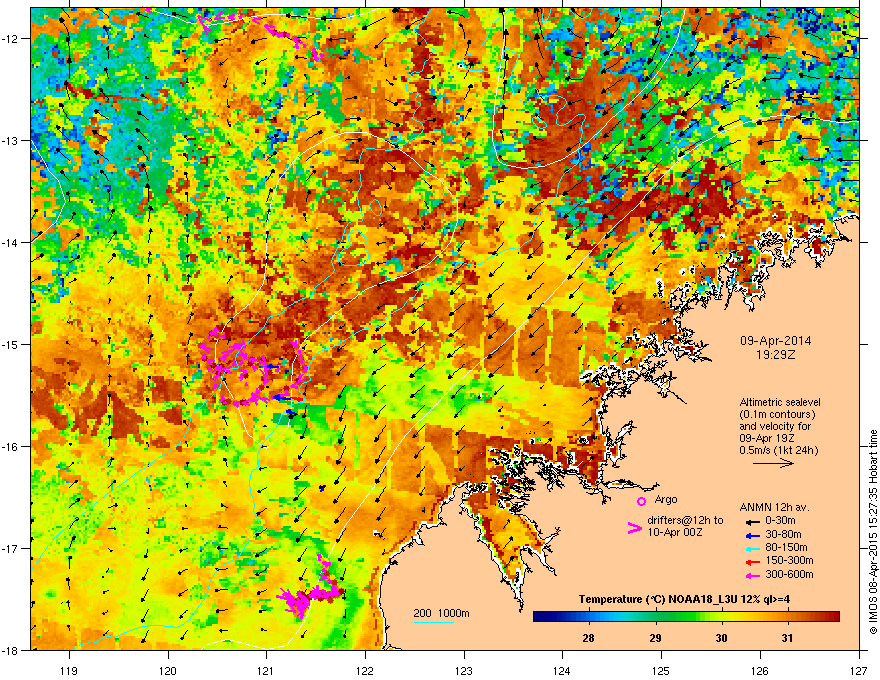The width and height of the screenshot is (880, 680).
Task: Click latitude axis label '-13'
Action: [x=10, y=141]
